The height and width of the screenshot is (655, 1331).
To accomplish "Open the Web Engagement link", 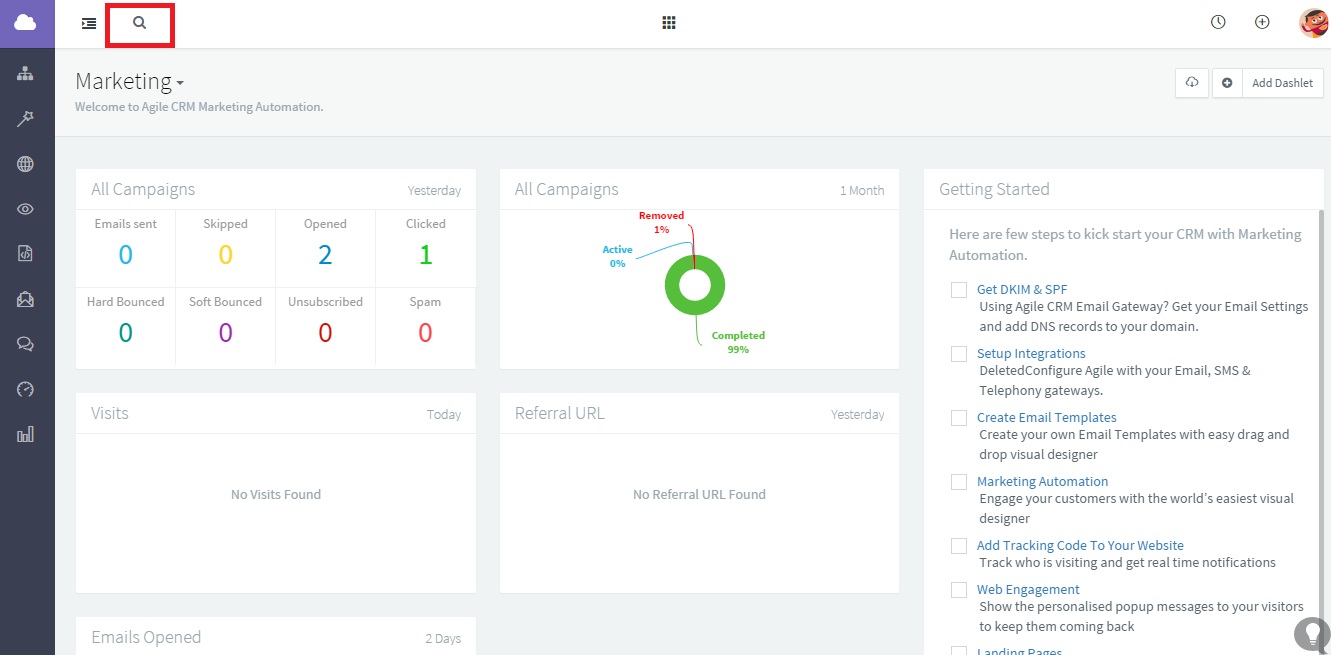I will coord(1028,590).
